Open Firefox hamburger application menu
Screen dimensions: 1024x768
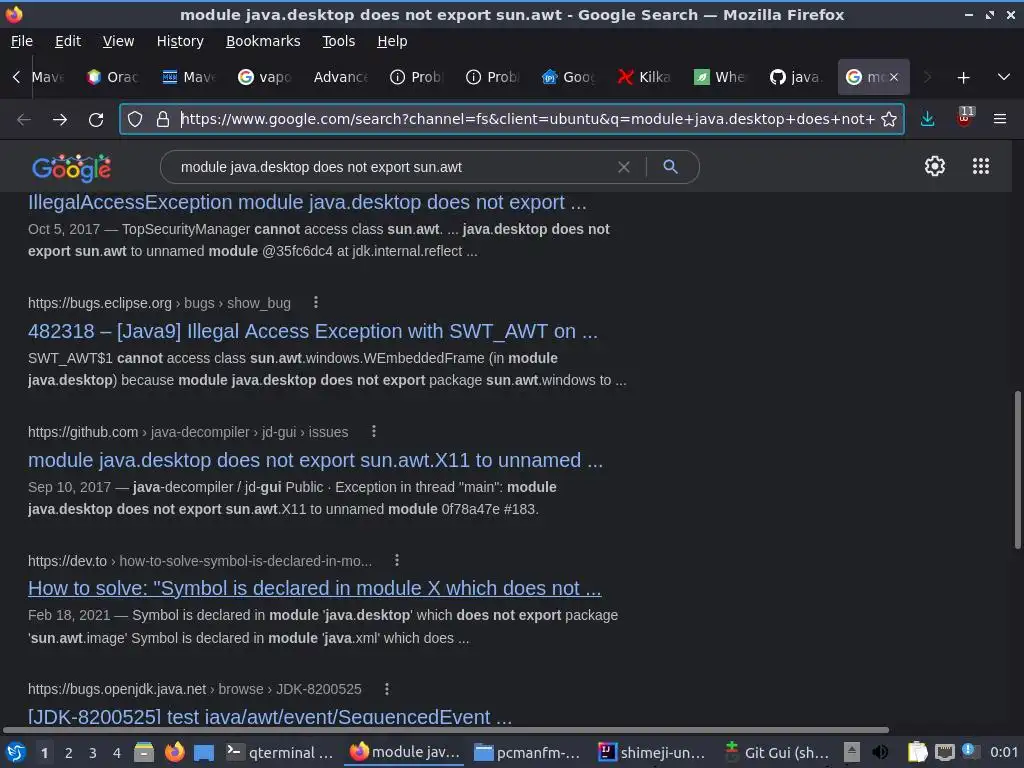point(999,119)
